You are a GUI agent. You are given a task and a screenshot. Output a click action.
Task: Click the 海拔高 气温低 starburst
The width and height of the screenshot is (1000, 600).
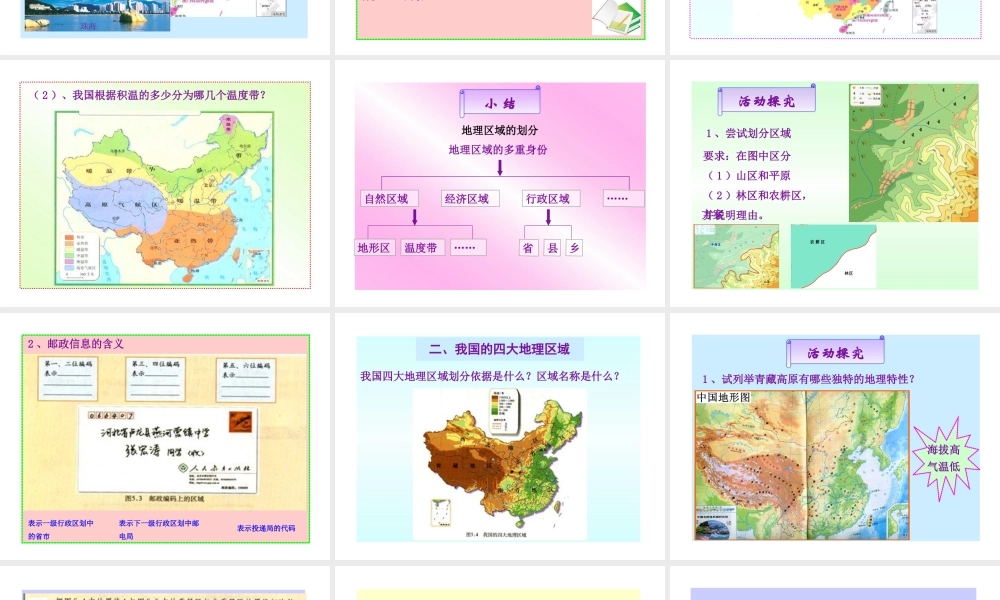coord(944,458)
